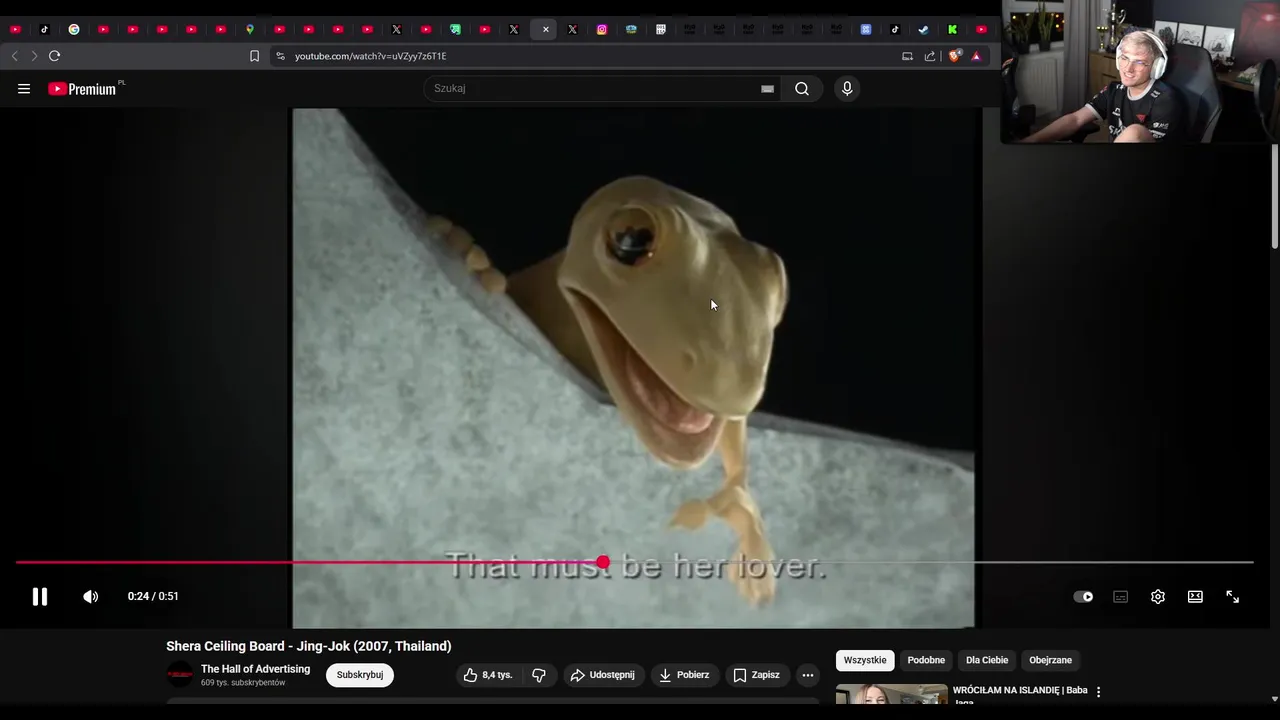The width and height of the screenshot is (1280, 720).
Task: Bookmark this page icon
Action: pos(254,56)
